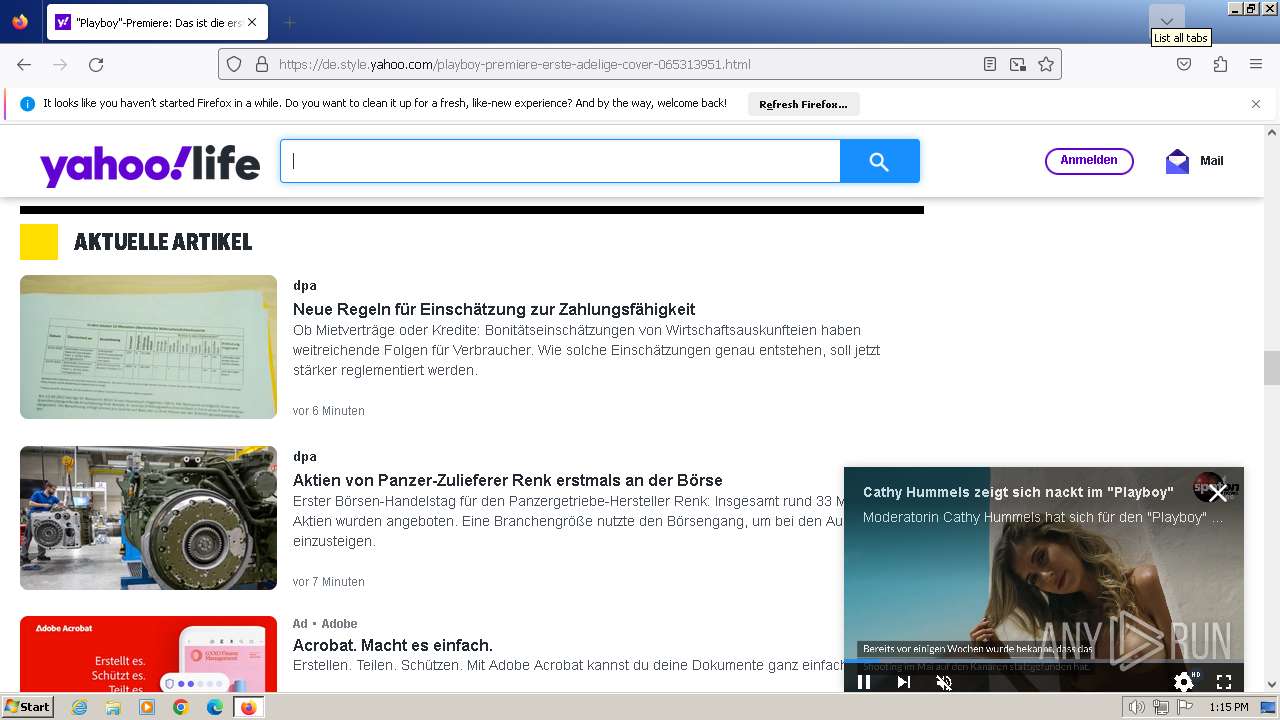Open Save to Pocket icon
The width and height of the screenshot is (1280, 720).
click(x=1184, y=64)
